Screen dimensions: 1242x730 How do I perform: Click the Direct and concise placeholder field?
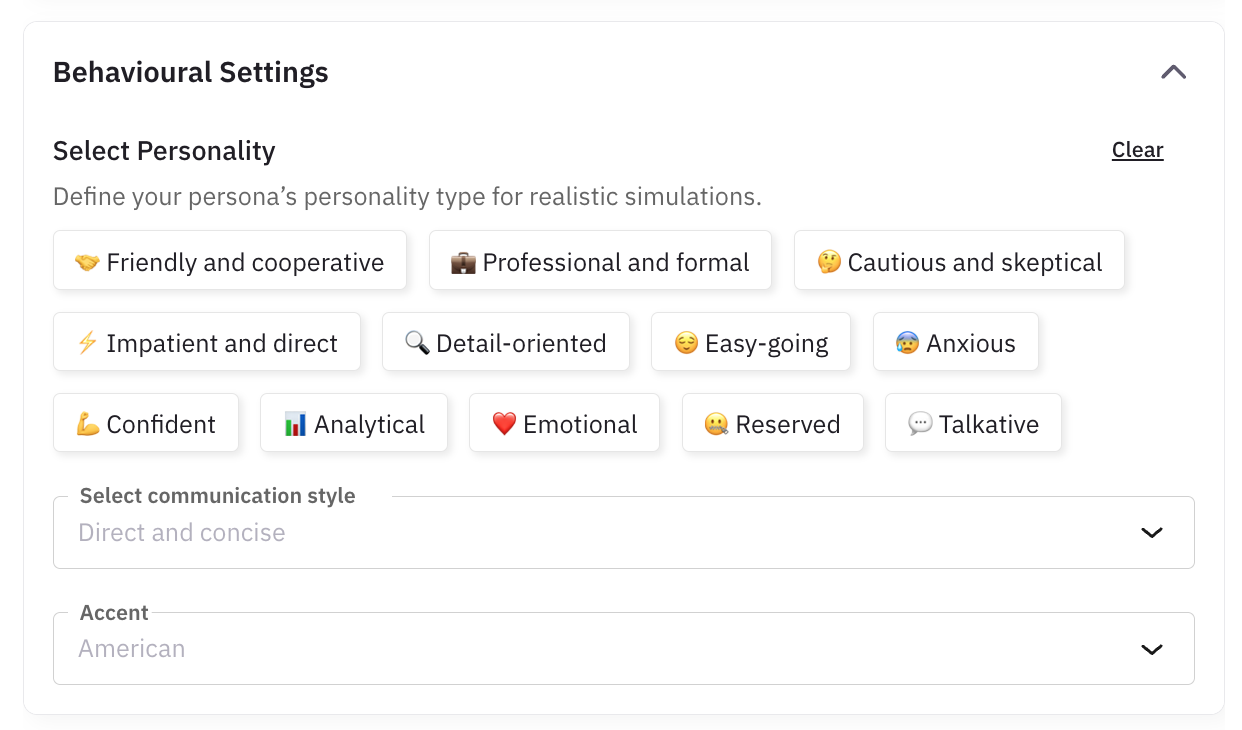tap(182, 532)
